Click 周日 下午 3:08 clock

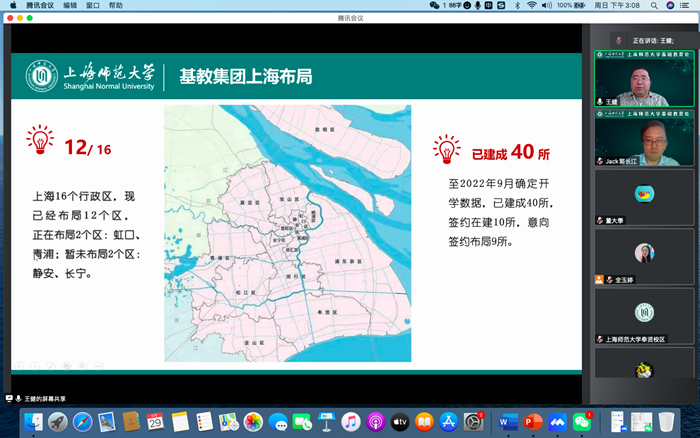click(x=617, y=5)
